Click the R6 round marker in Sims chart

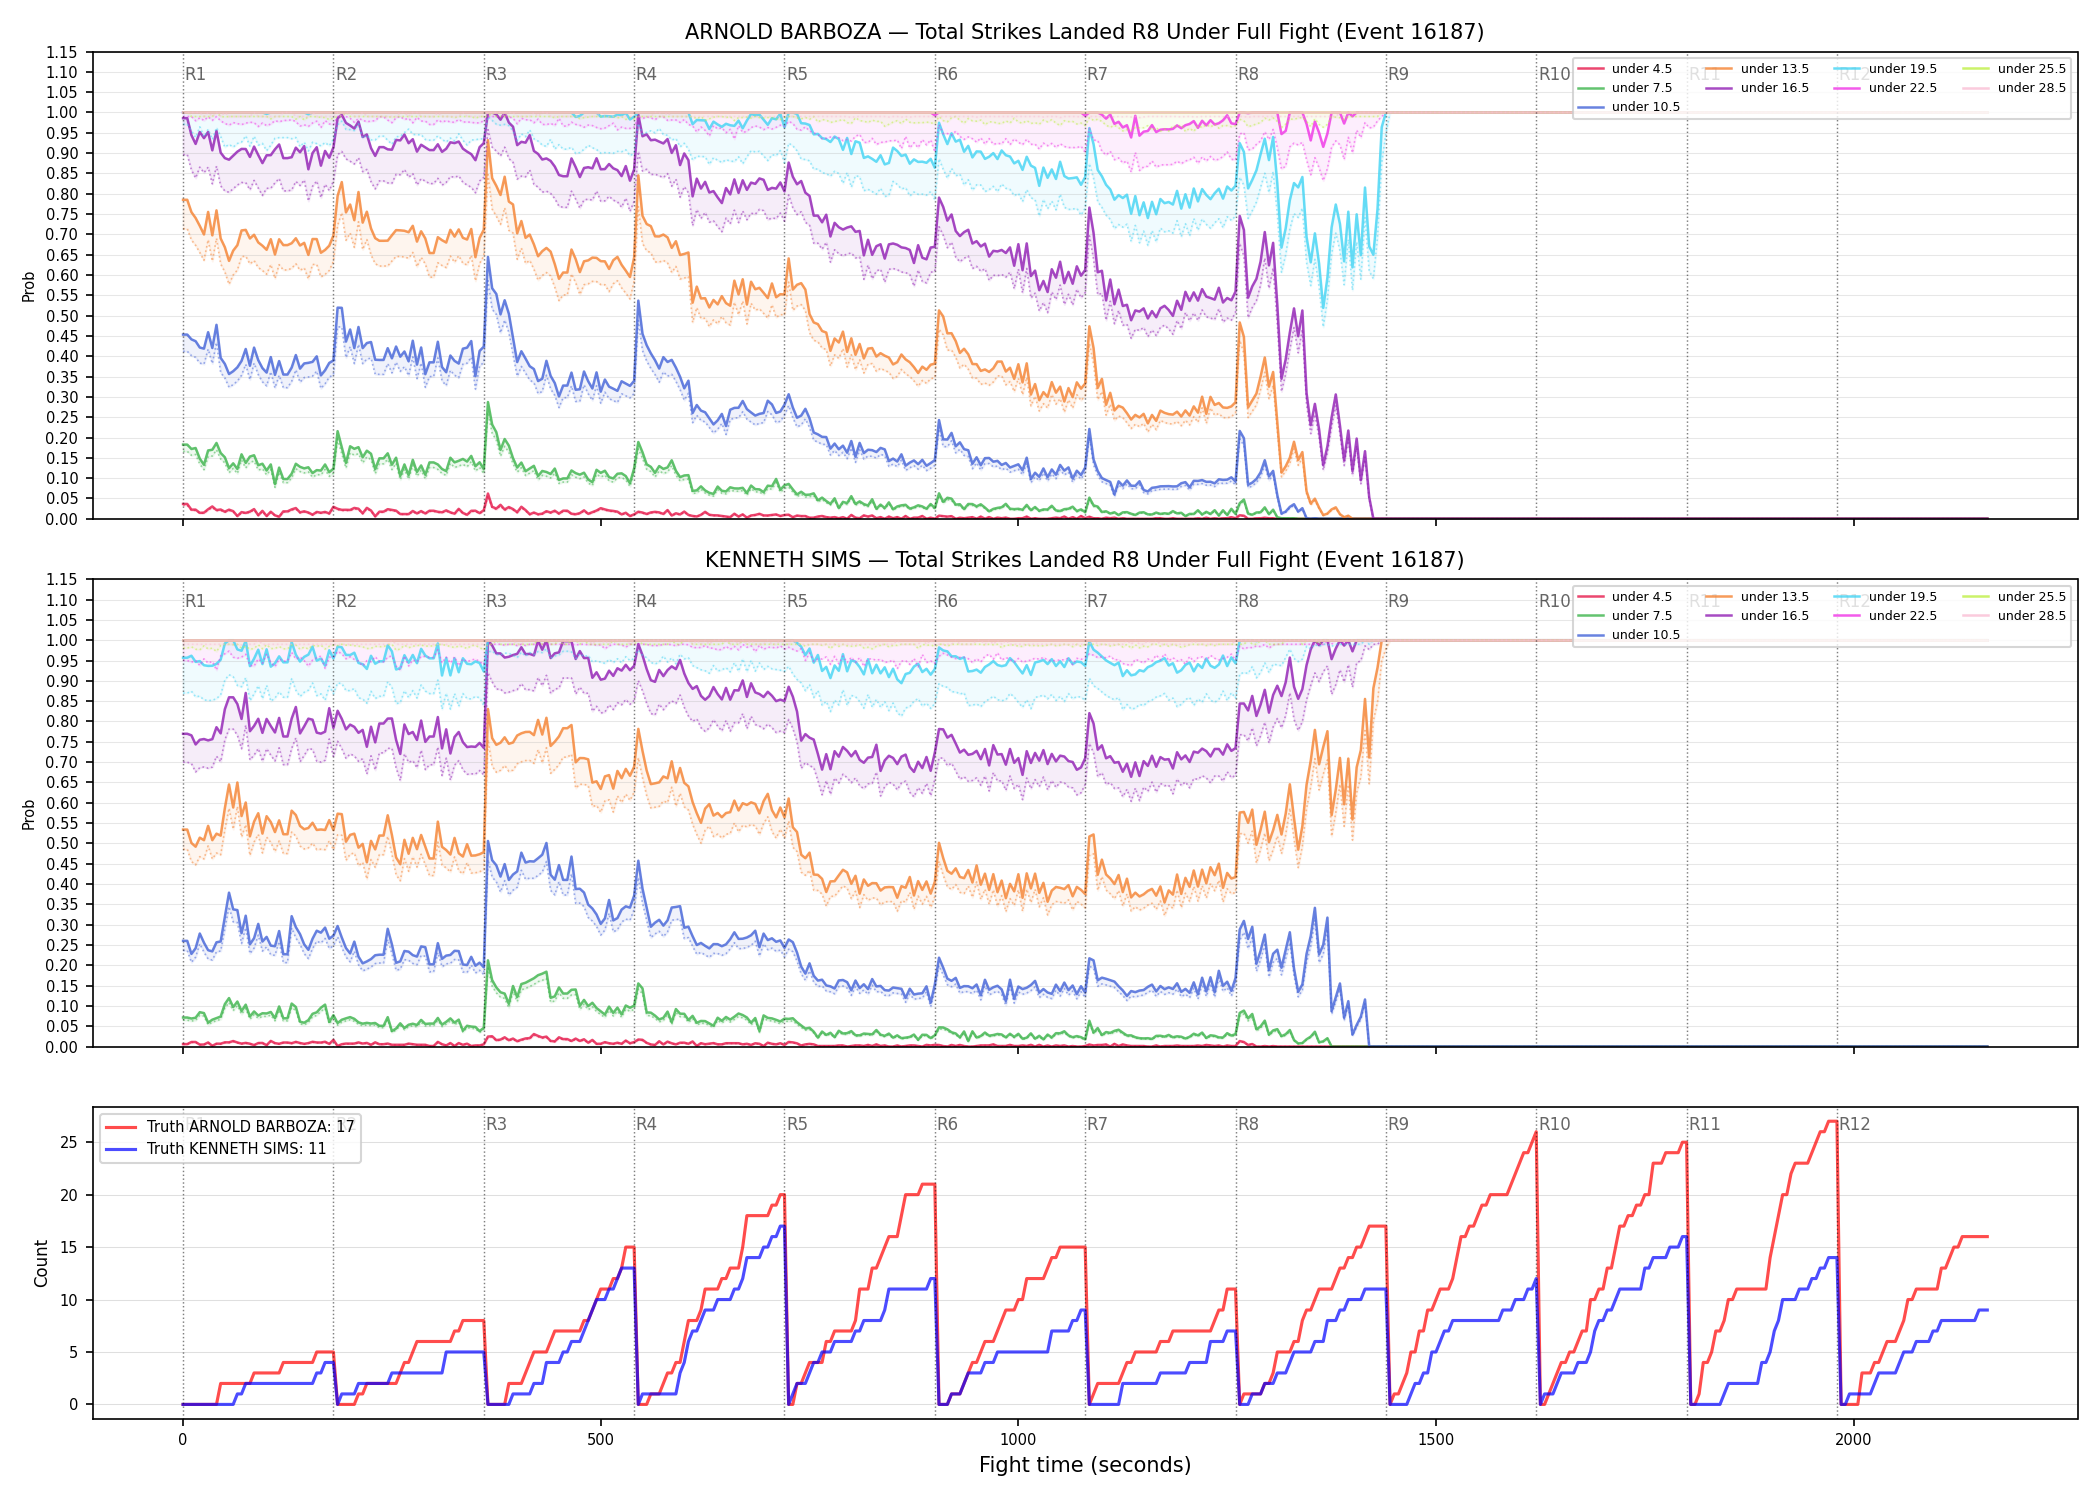947,601
